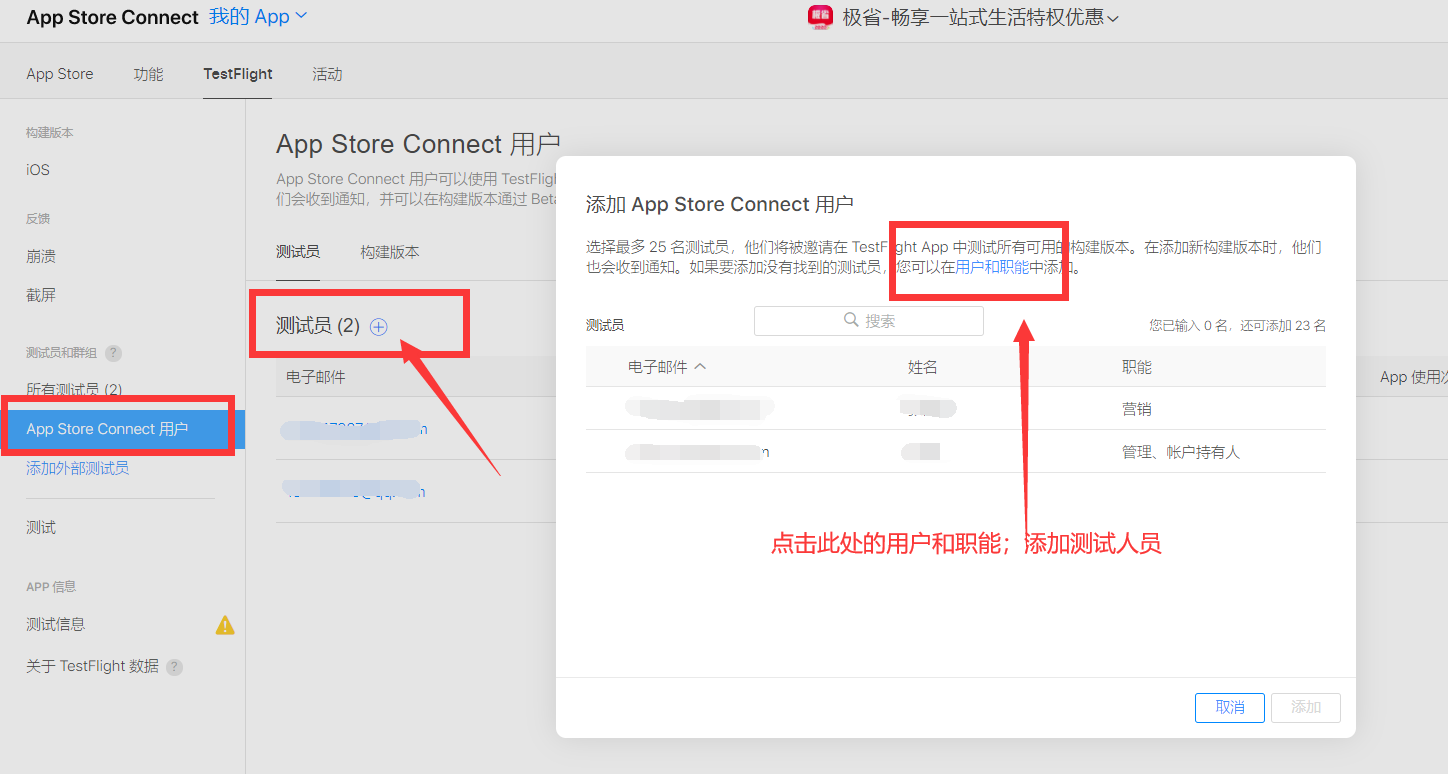1448x774 pixels.
Task: Click the App 使用次 column header
Action: pyautogui.click(x=1414, y=377)
